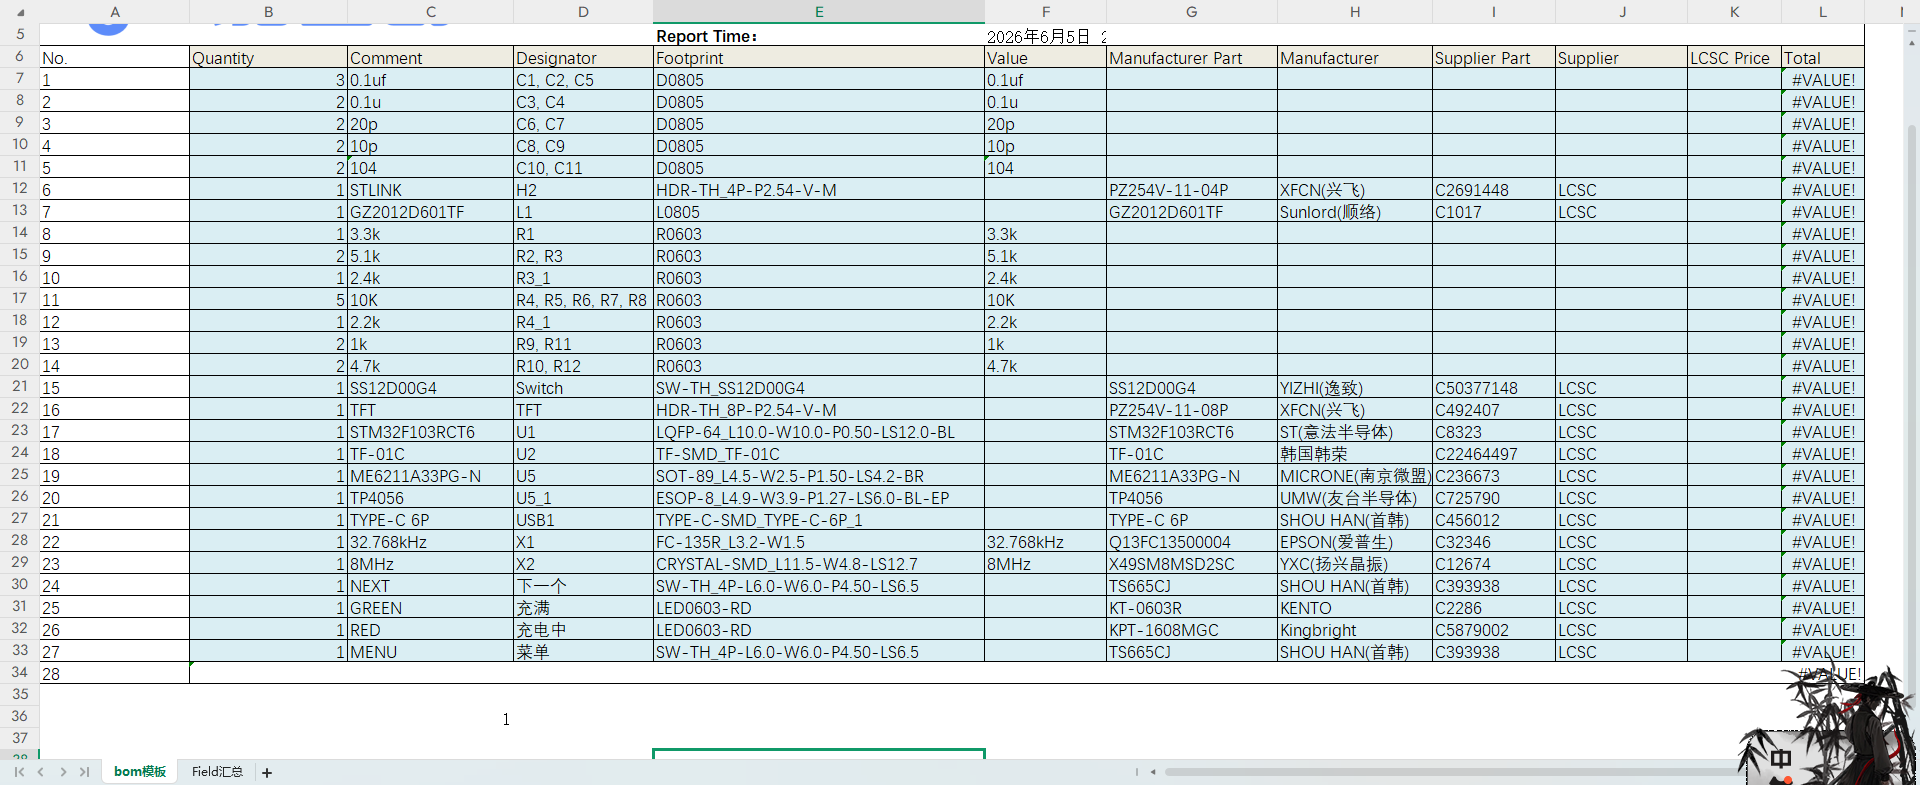Select the '充电中' designator cell
Screen dimensions: 1920x785
584,630
